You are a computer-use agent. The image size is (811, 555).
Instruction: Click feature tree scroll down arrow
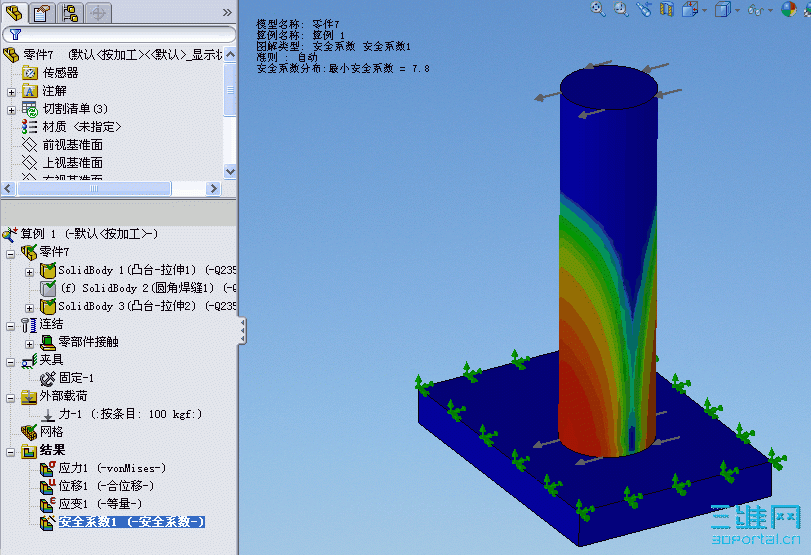230,171
